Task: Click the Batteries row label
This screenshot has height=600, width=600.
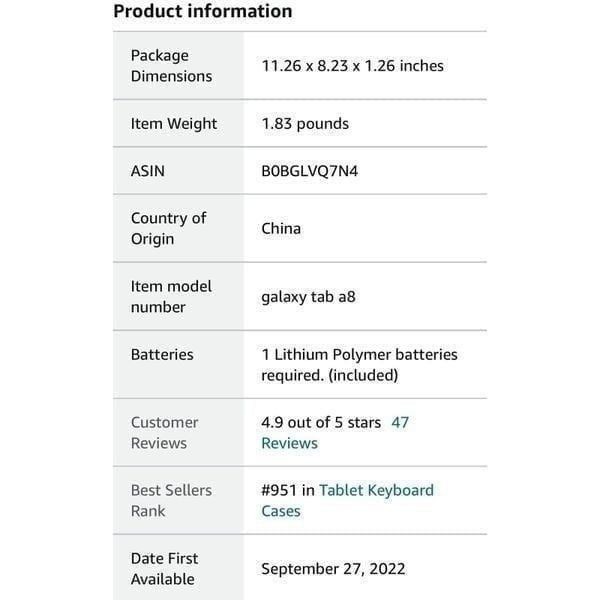Action: [162, 354]
